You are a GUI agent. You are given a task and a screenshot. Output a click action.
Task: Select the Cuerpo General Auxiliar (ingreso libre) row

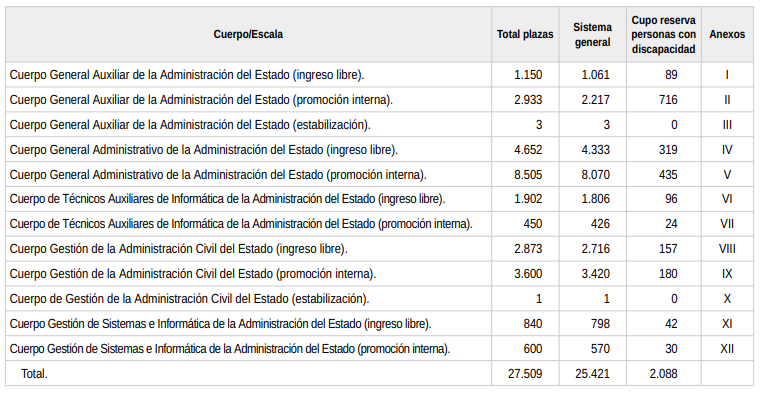(x=380, y=75)
